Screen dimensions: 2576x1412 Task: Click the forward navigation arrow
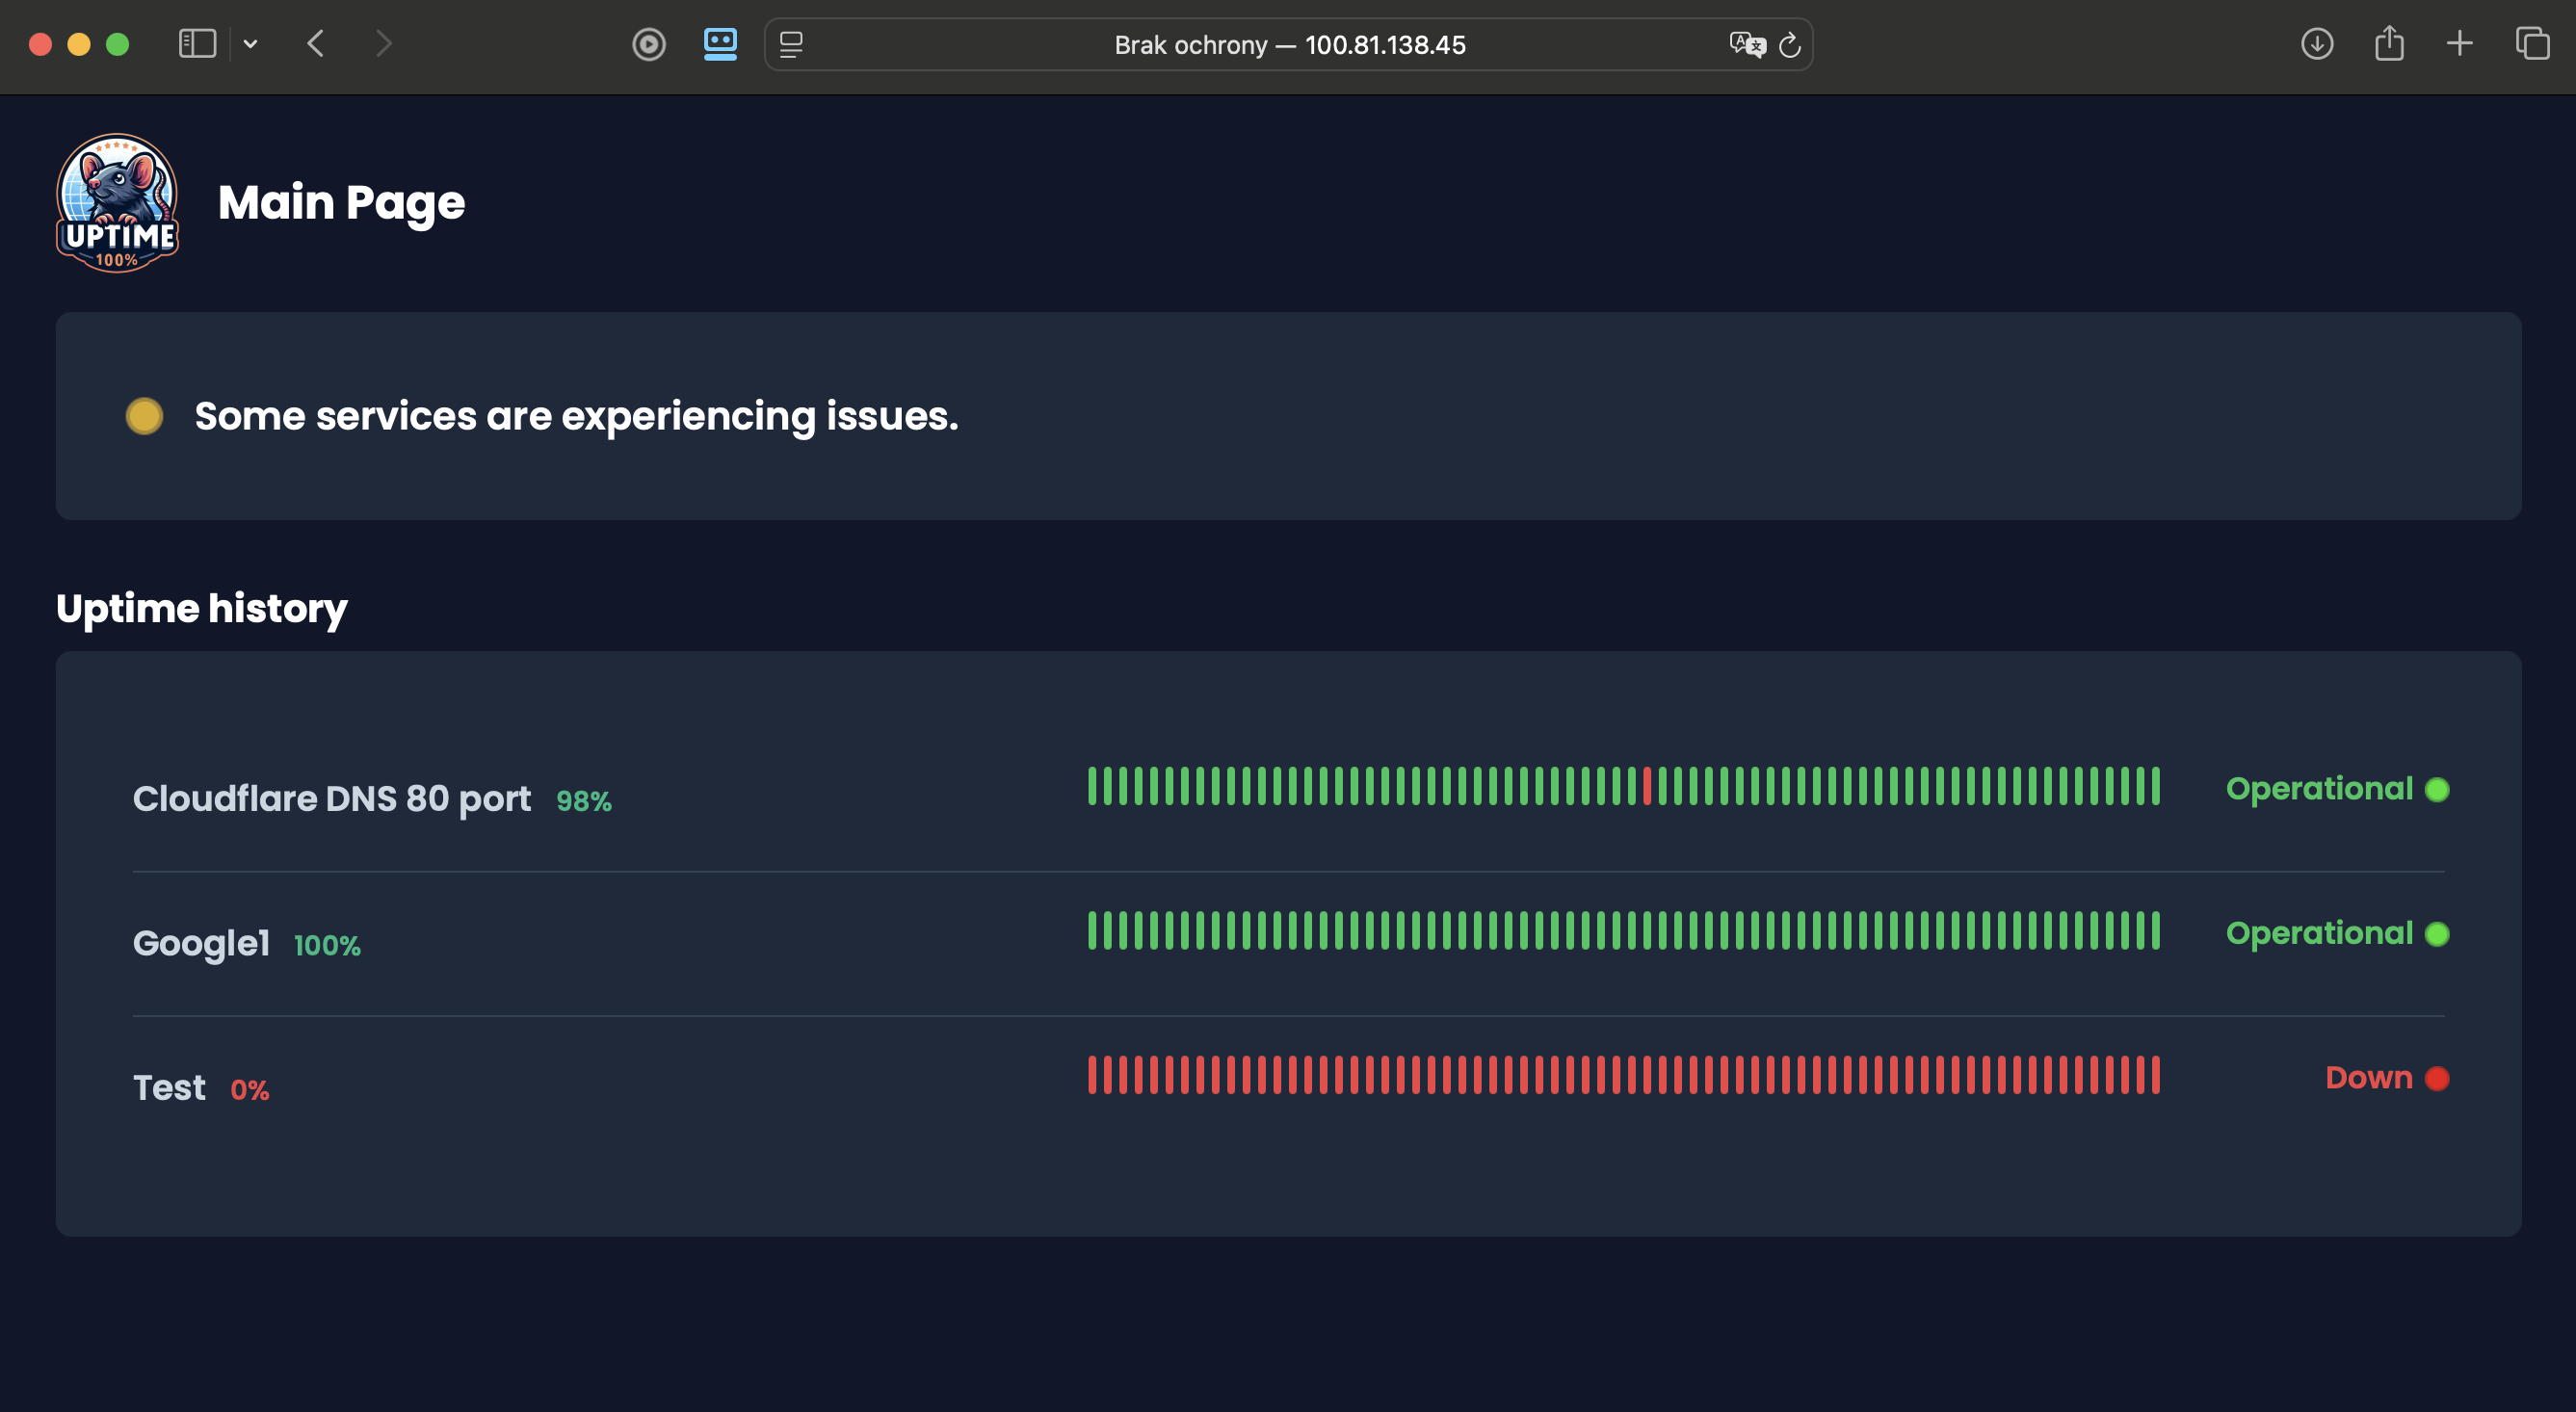point(383,44)
